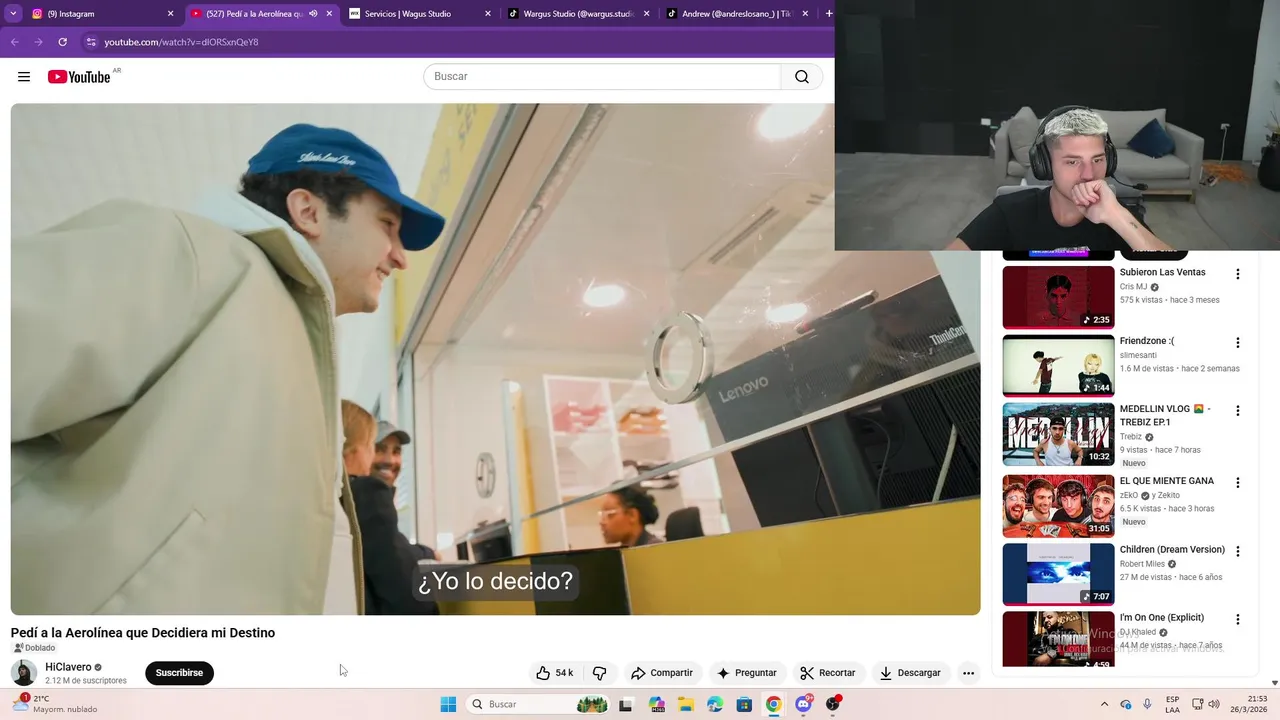Open Task View on the taskbar
The width and height of the screenshot is (1280, 720).
click(626, 704)
